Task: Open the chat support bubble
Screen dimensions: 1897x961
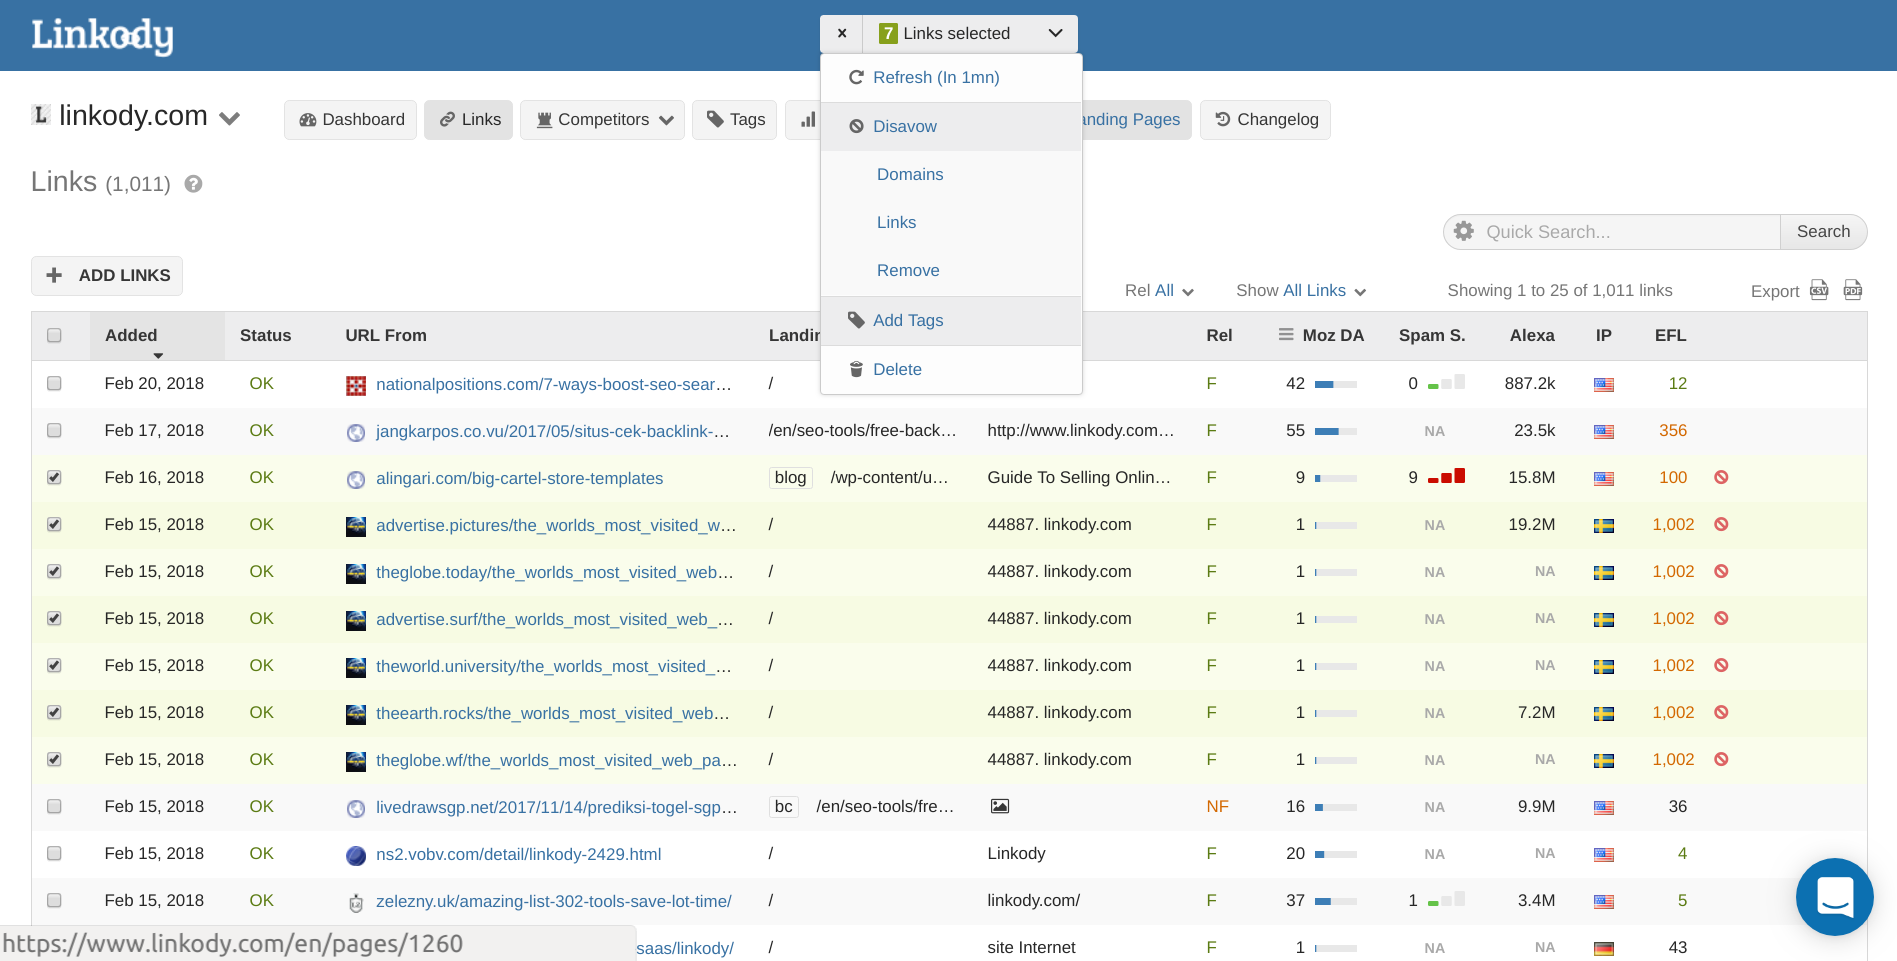Action: click(x=1835, y=897)
